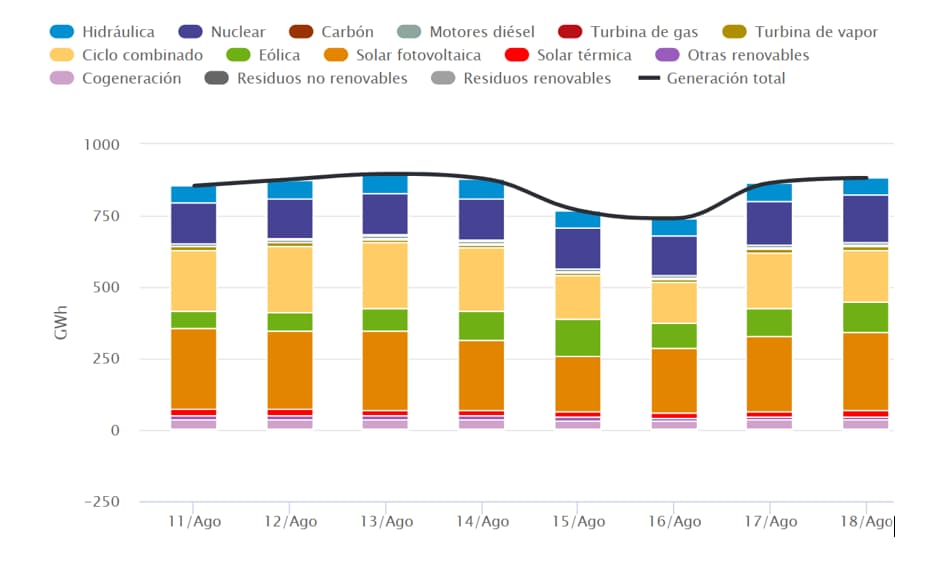Select the 13/Ago Hidráulica bar segment
The image size is (947, 563).
[385, 184]
